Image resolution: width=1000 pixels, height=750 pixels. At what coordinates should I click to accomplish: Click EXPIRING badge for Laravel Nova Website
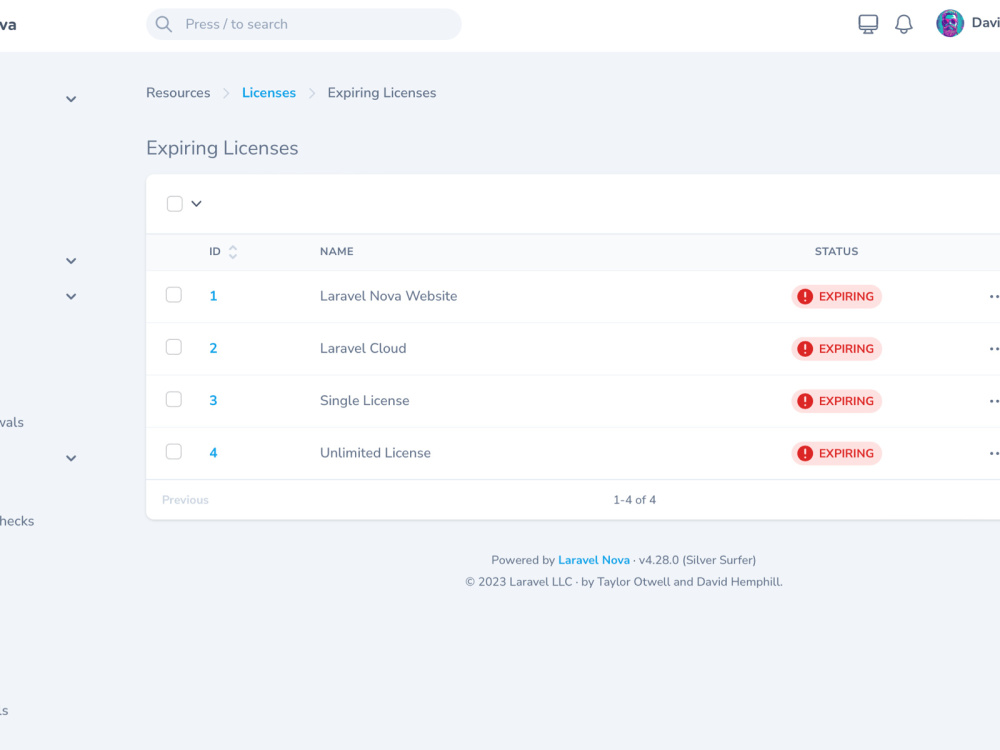click(836, 297)
